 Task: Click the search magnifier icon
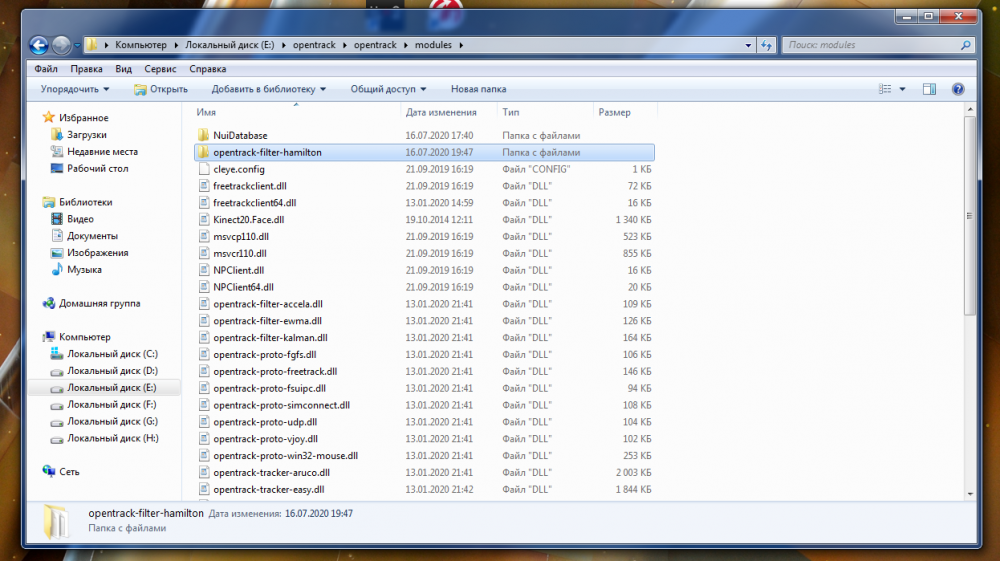point(966,45)
